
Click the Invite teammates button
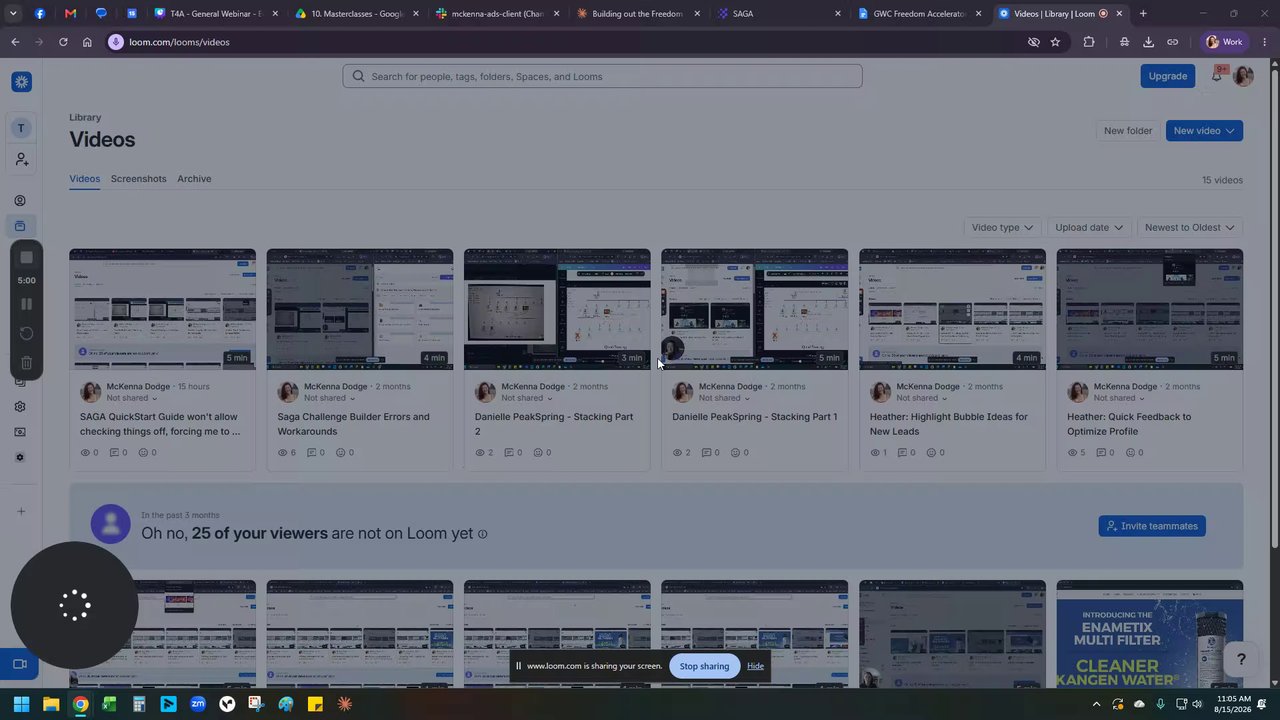(1152, 526)
